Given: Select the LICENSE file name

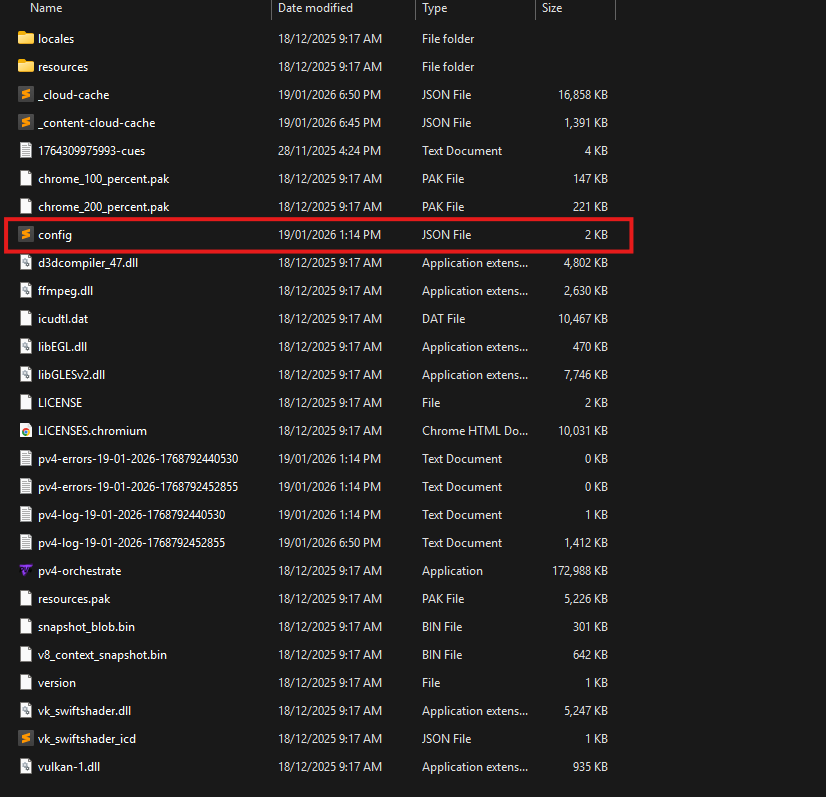Looking at the screenshot, I should click(60, 402).
